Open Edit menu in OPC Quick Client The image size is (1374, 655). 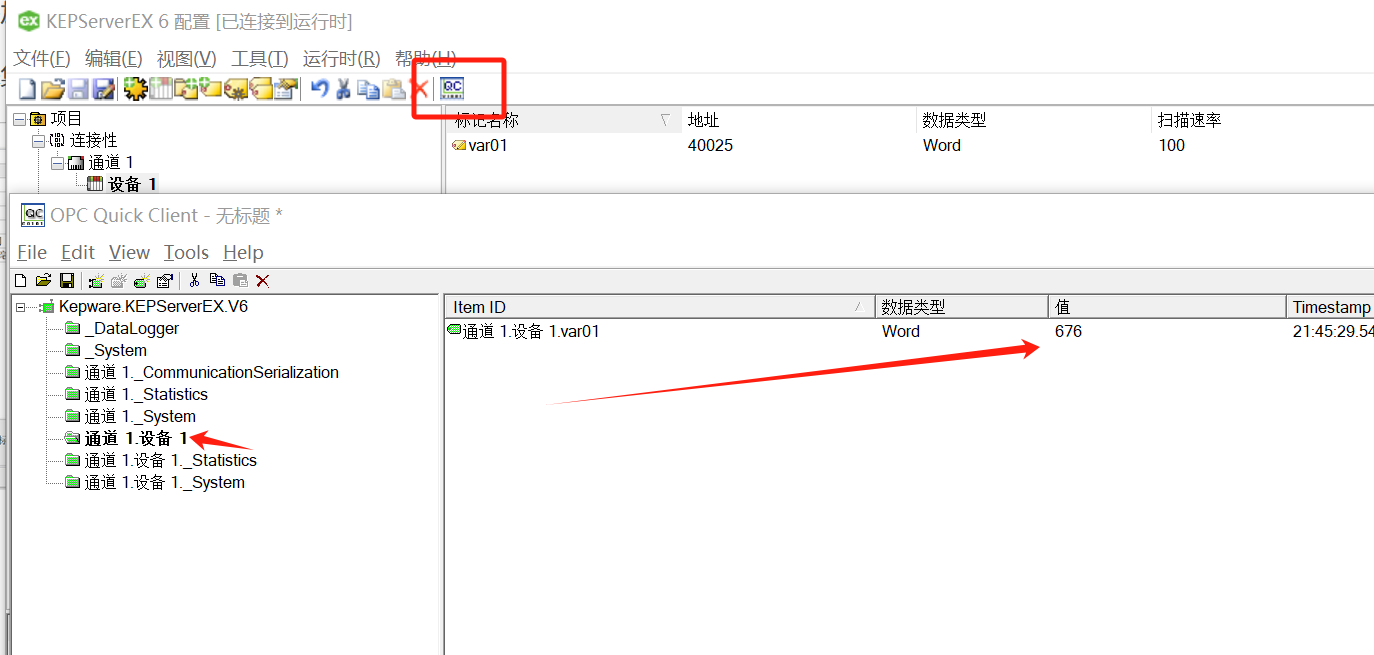pyautogui.click(x=78, y=252)
